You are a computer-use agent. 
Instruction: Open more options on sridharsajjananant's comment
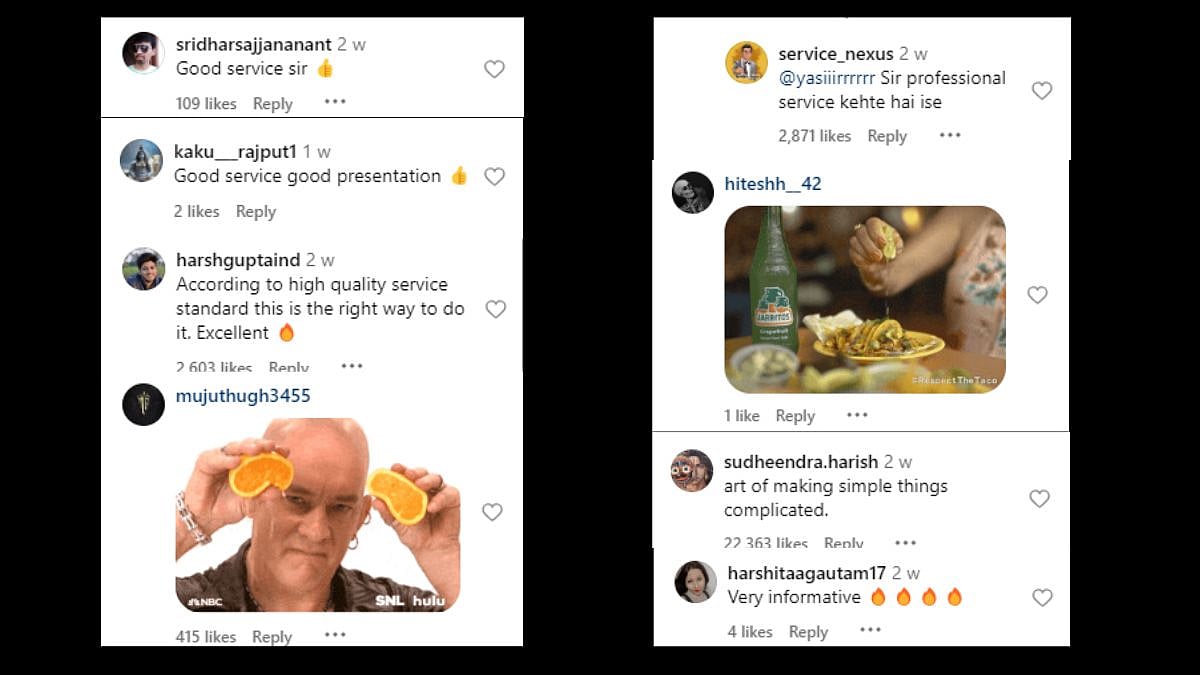coord(335,102)
